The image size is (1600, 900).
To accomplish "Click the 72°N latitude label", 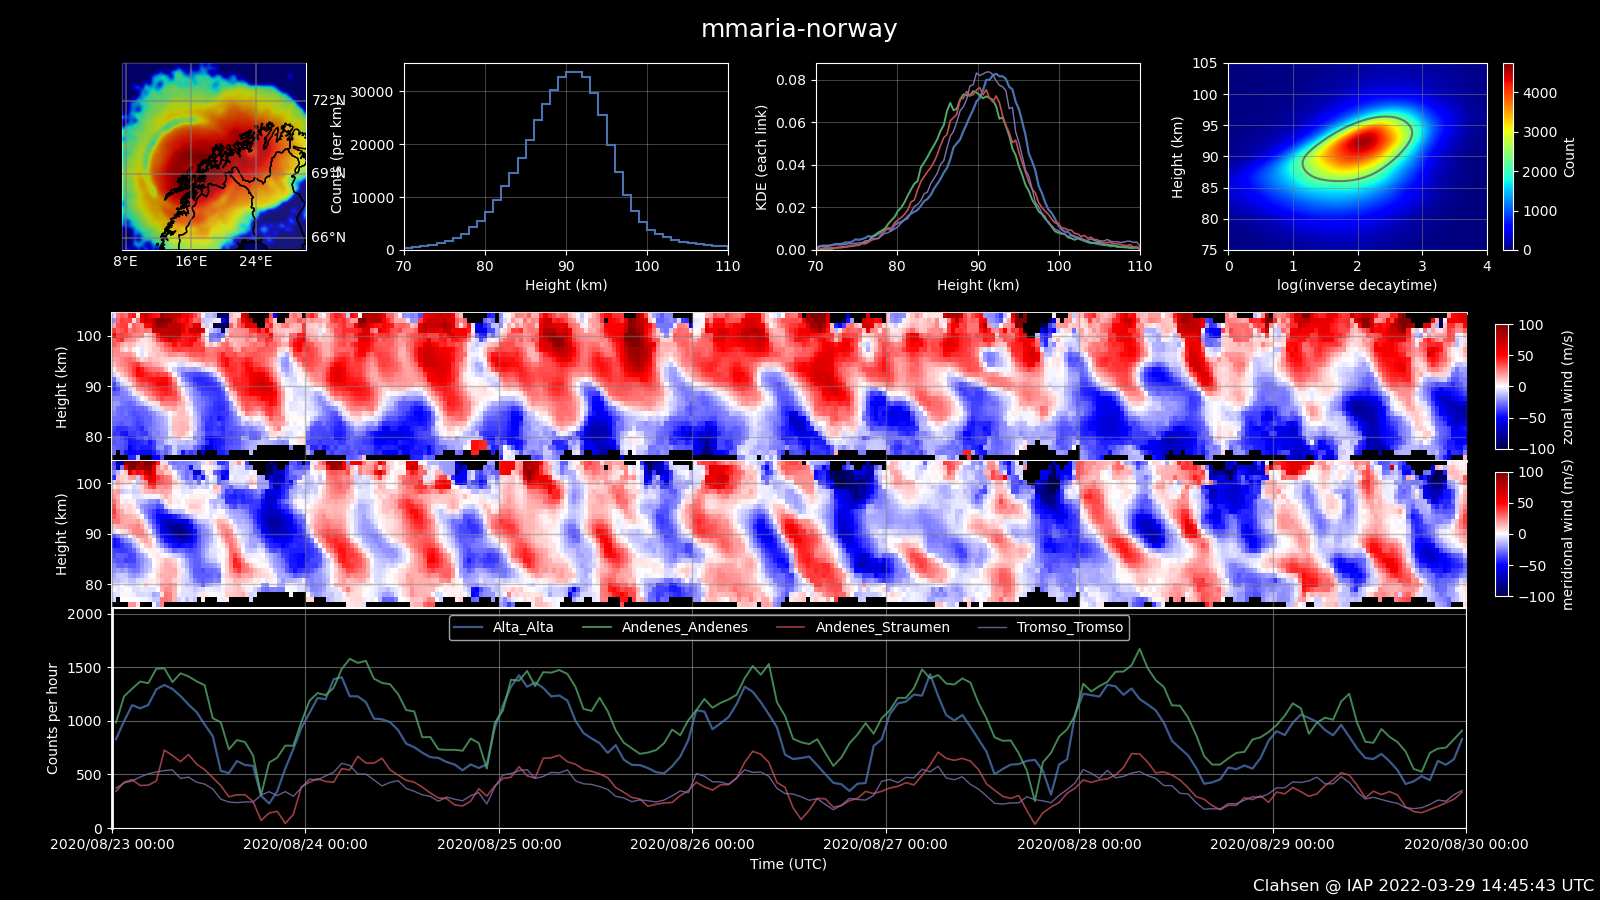I will [x=328, y=101].
